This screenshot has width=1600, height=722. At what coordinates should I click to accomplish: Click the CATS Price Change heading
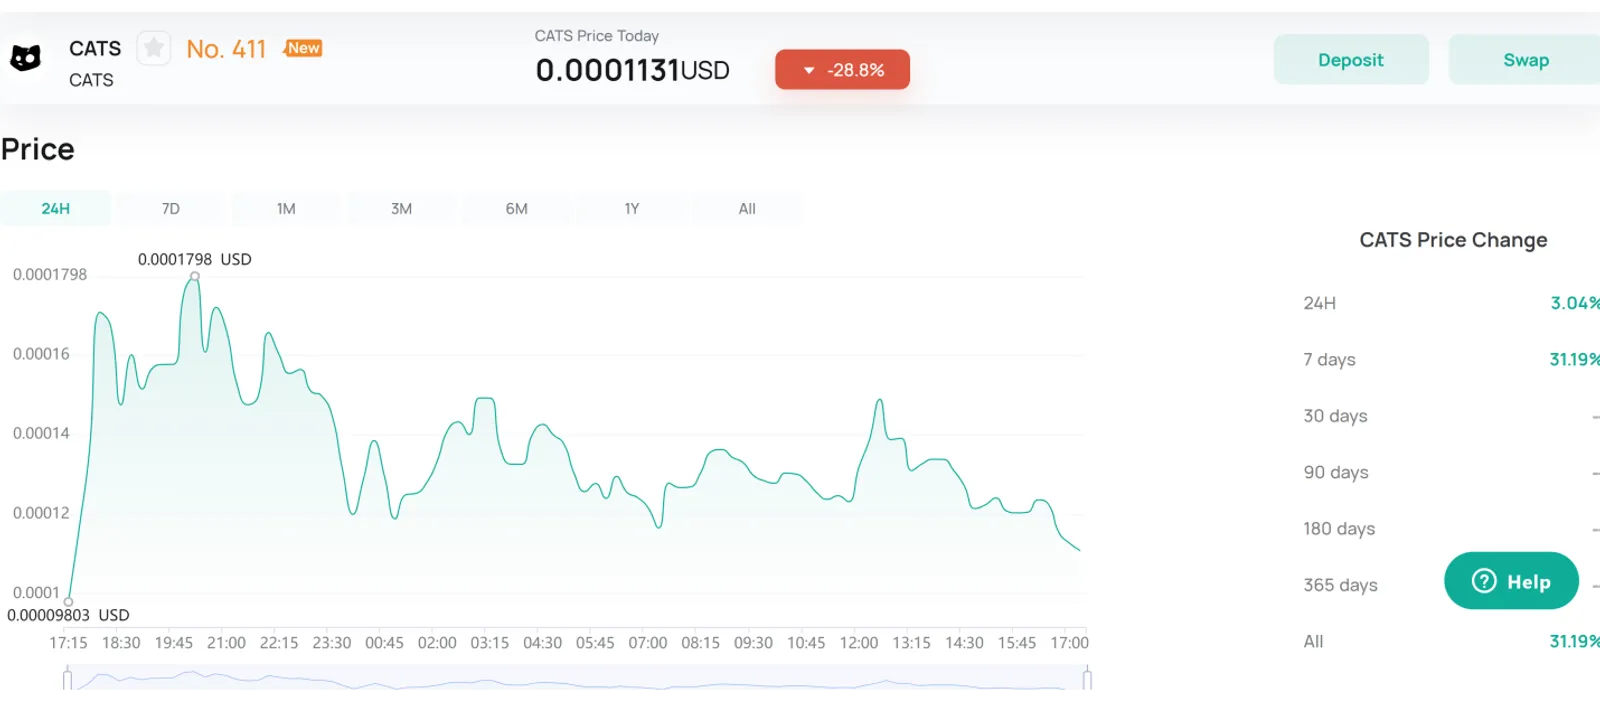[1453, 240]
